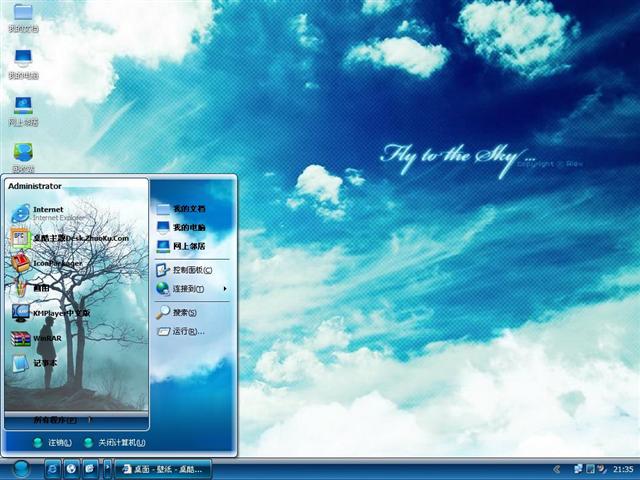Open 记事本 notepad from the Start menu

pyautogui.click(x=34, y=363)
